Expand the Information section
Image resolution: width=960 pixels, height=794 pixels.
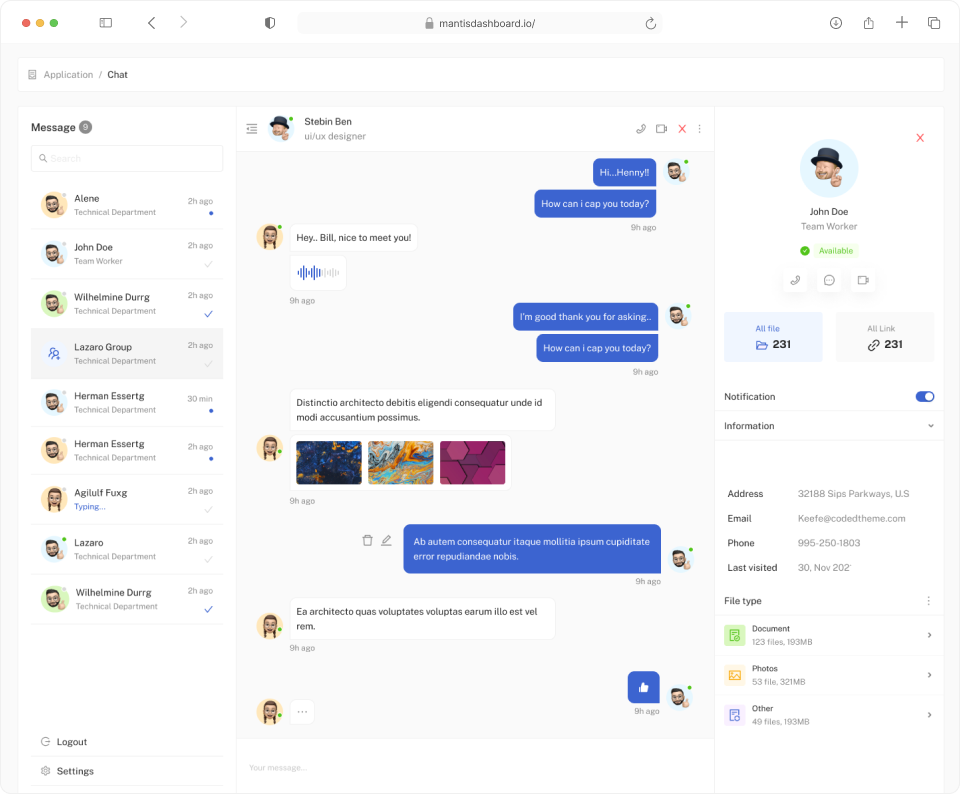point(930,426)
